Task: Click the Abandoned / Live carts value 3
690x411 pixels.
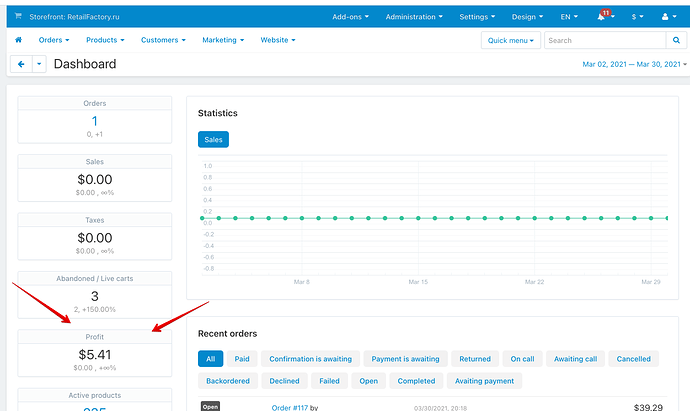Action: tap(95, 296)
